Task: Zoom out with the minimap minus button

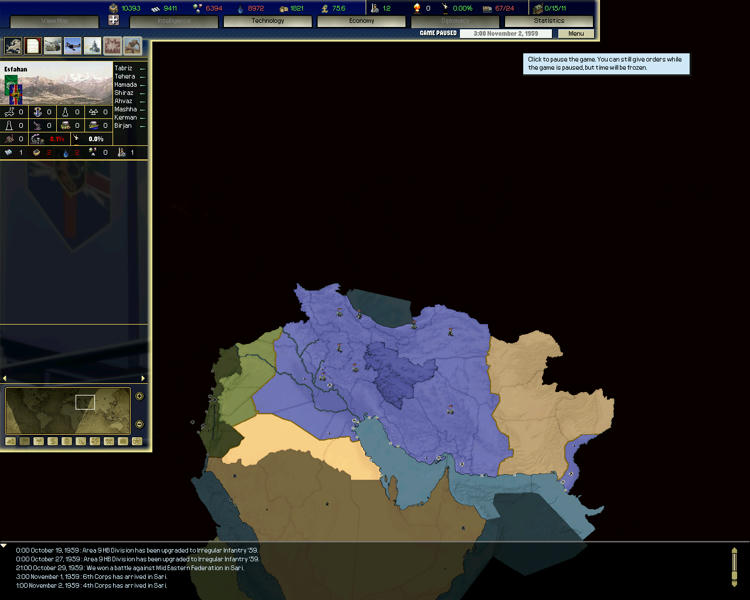Action: pyautogui.click(x=139, y=424)
